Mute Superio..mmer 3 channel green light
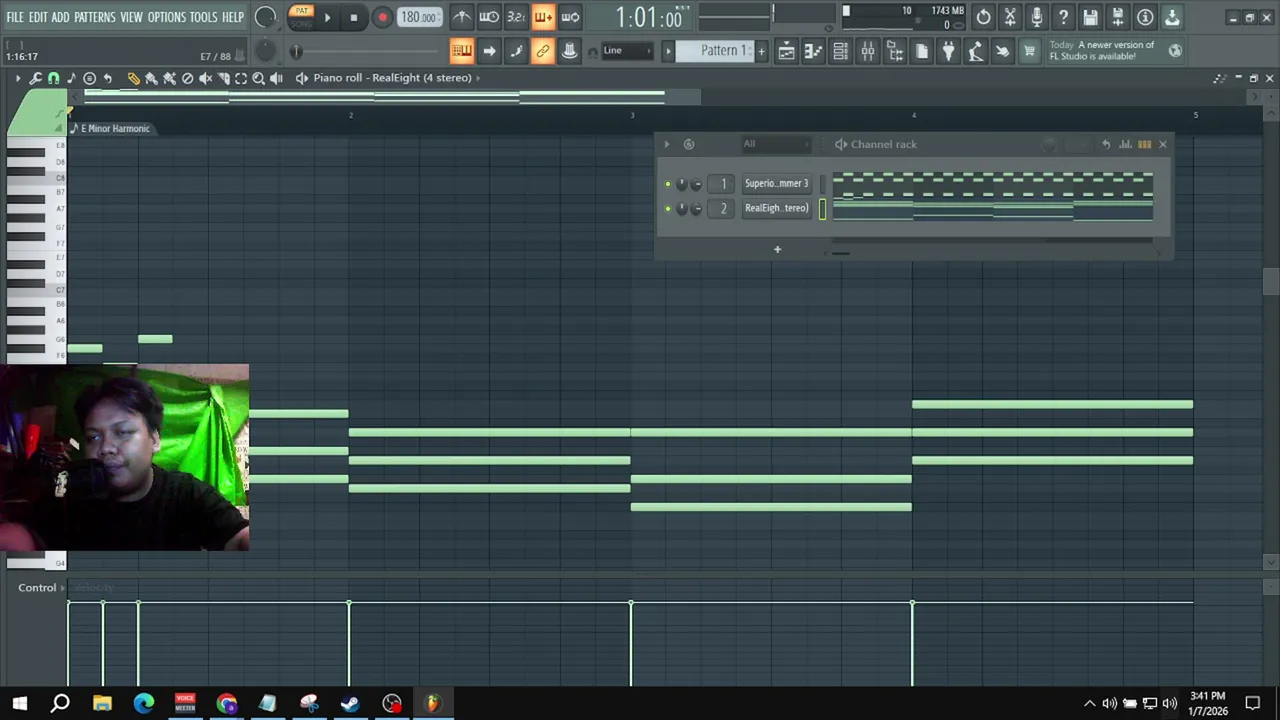 click(x=668, y=184)
